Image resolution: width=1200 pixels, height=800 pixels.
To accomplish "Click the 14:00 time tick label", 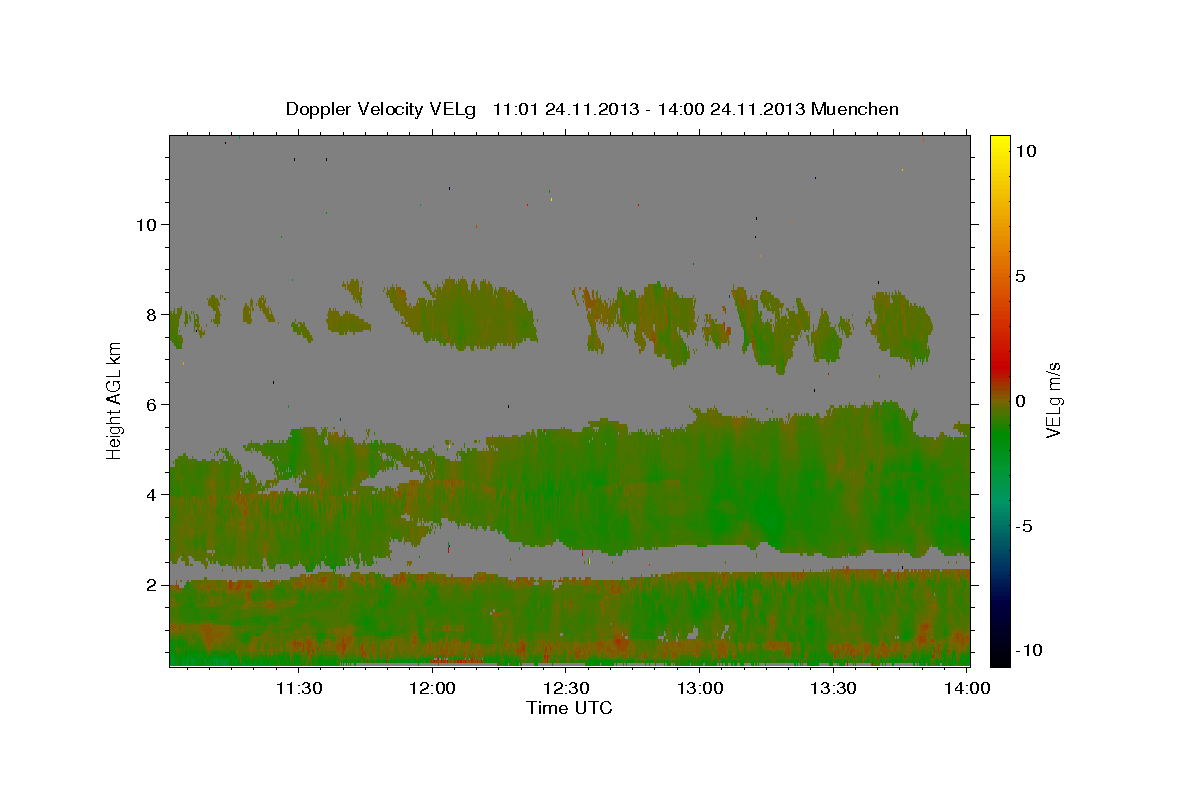I will pos(967,688).
